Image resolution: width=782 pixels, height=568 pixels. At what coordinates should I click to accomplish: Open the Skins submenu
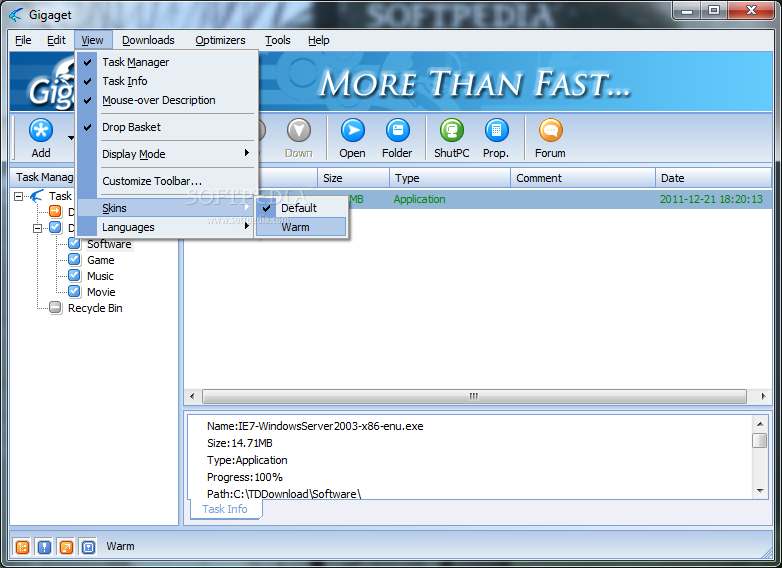(167, 208)
